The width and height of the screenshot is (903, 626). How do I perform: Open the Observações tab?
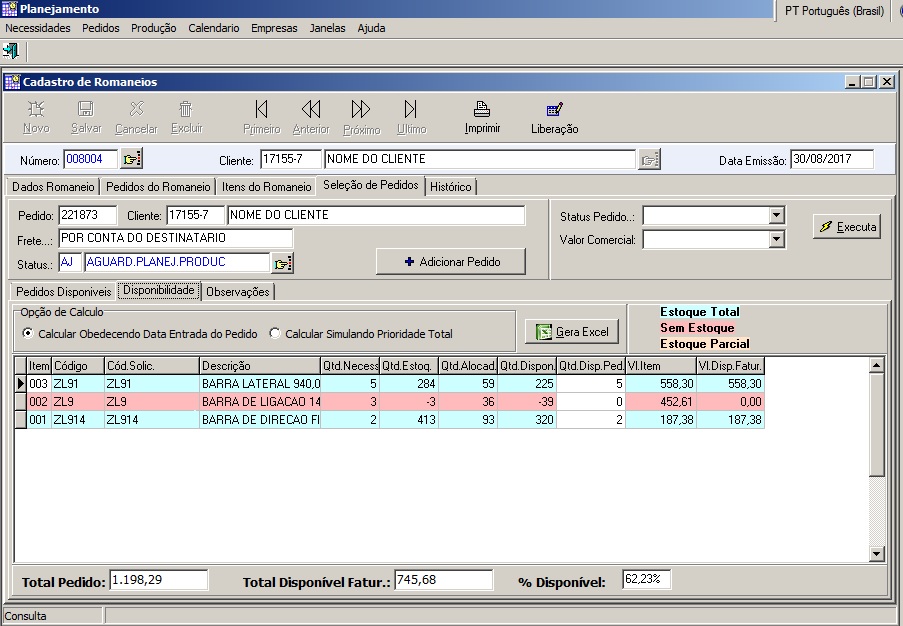tap(238, 292)
